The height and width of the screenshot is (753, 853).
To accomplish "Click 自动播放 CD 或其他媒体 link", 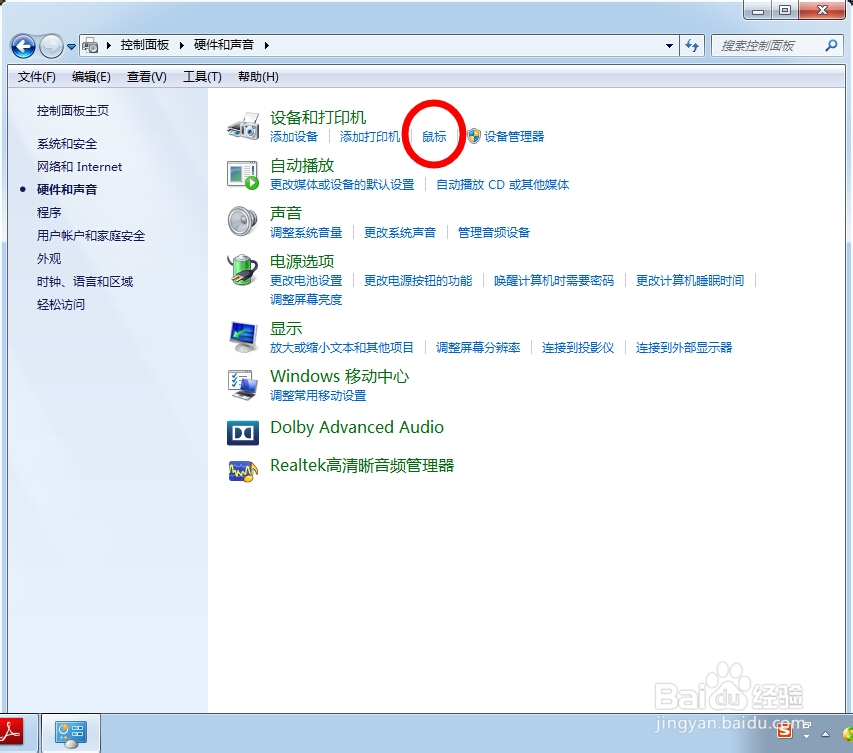I will coord(503,184).
